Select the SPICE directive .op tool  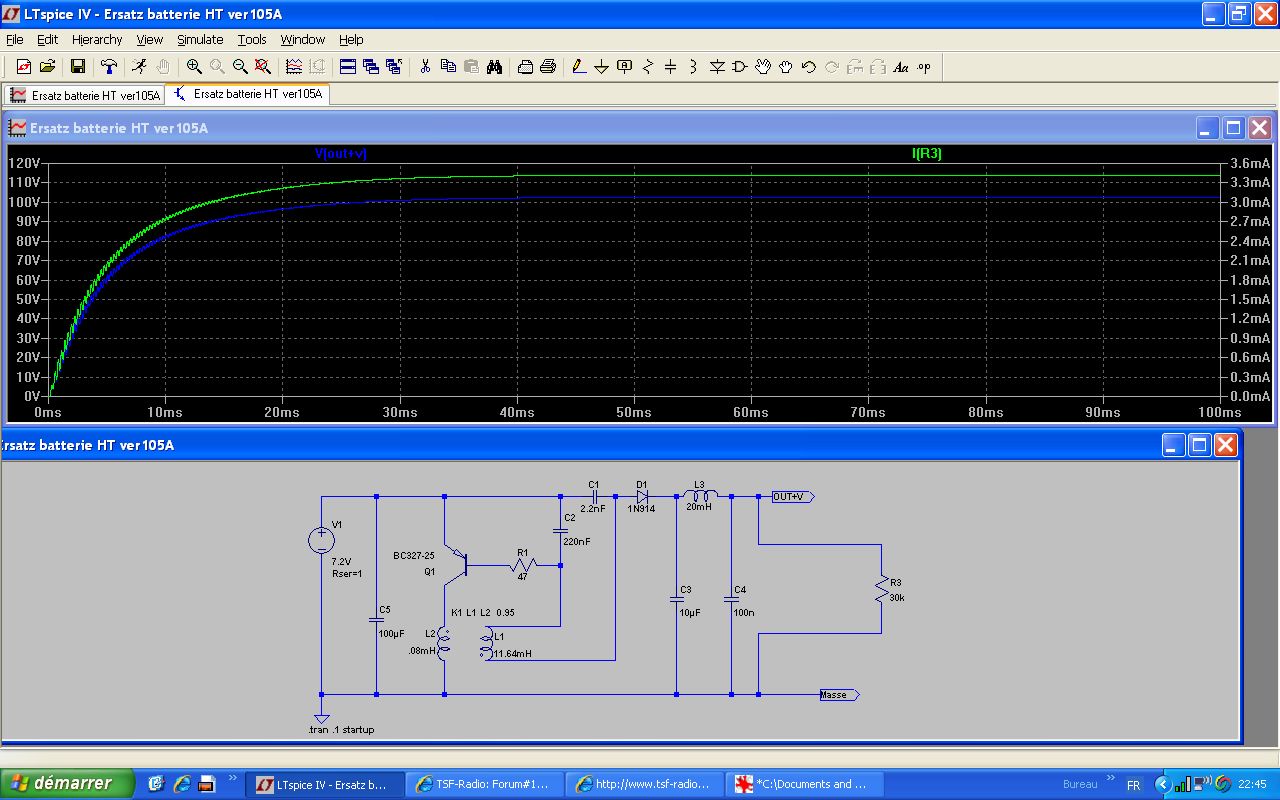(924, 67)
